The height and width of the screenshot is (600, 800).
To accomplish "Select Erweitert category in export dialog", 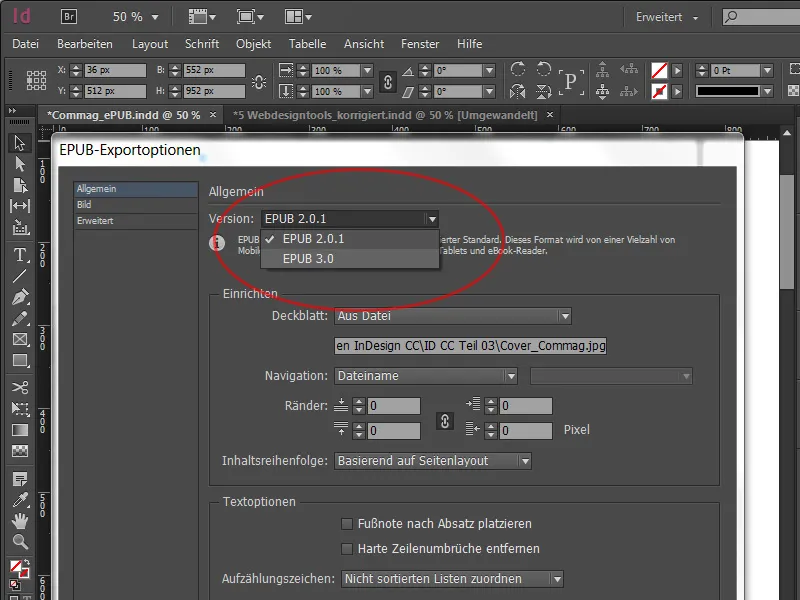I will tap(136, 221).
